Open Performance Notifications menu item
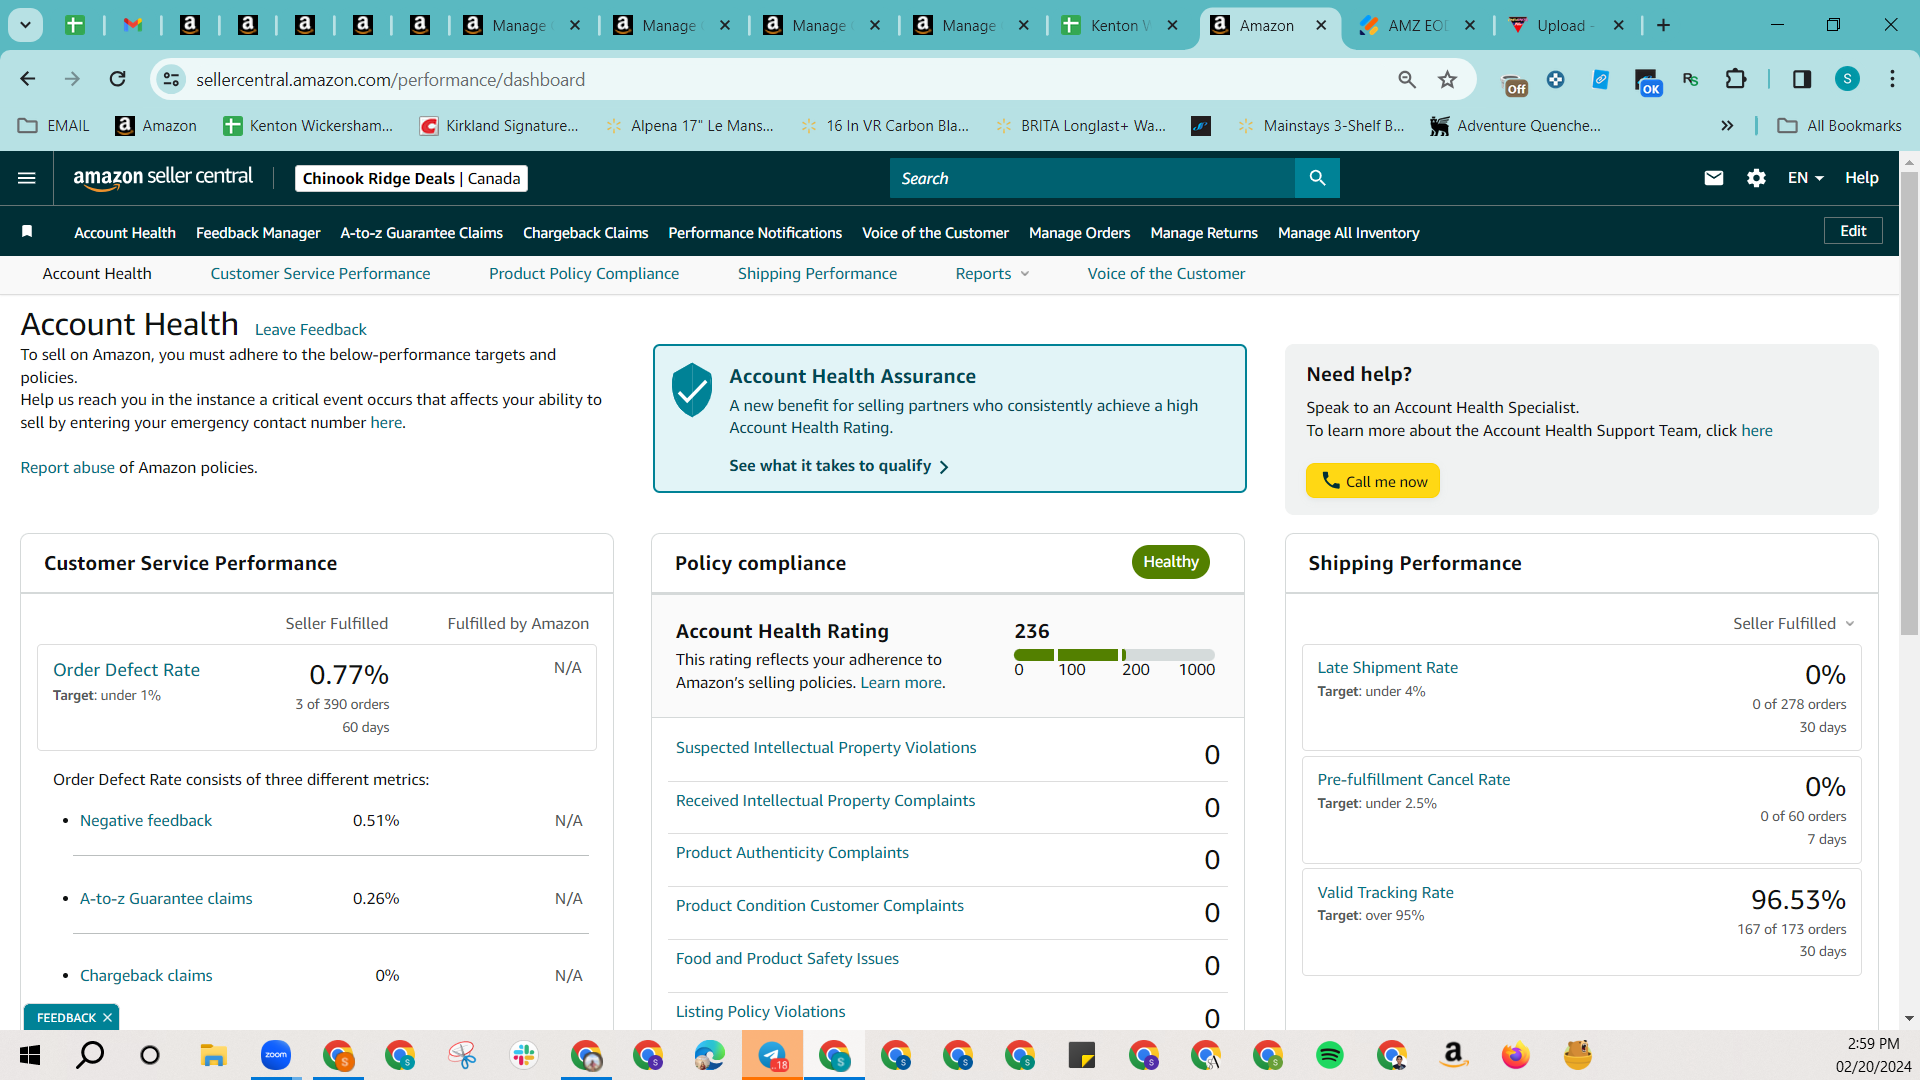The width and height of the screenshot is (1920, 1080). pyautogui.click(x=755, y=233)
